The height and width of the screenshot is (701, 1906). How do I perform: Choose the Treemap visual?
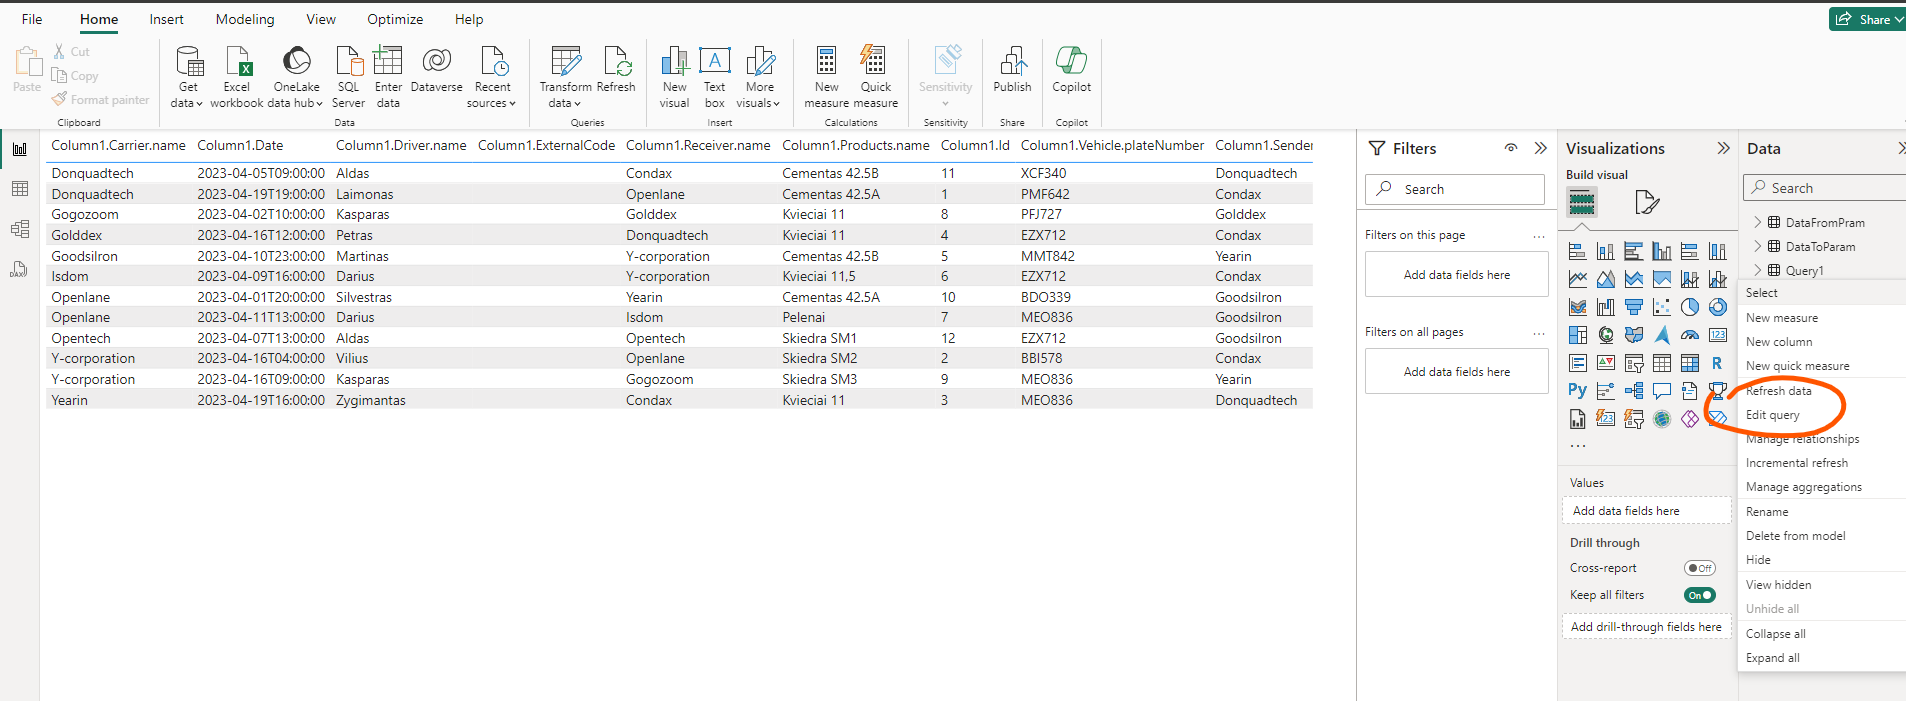click(1577, 335)
